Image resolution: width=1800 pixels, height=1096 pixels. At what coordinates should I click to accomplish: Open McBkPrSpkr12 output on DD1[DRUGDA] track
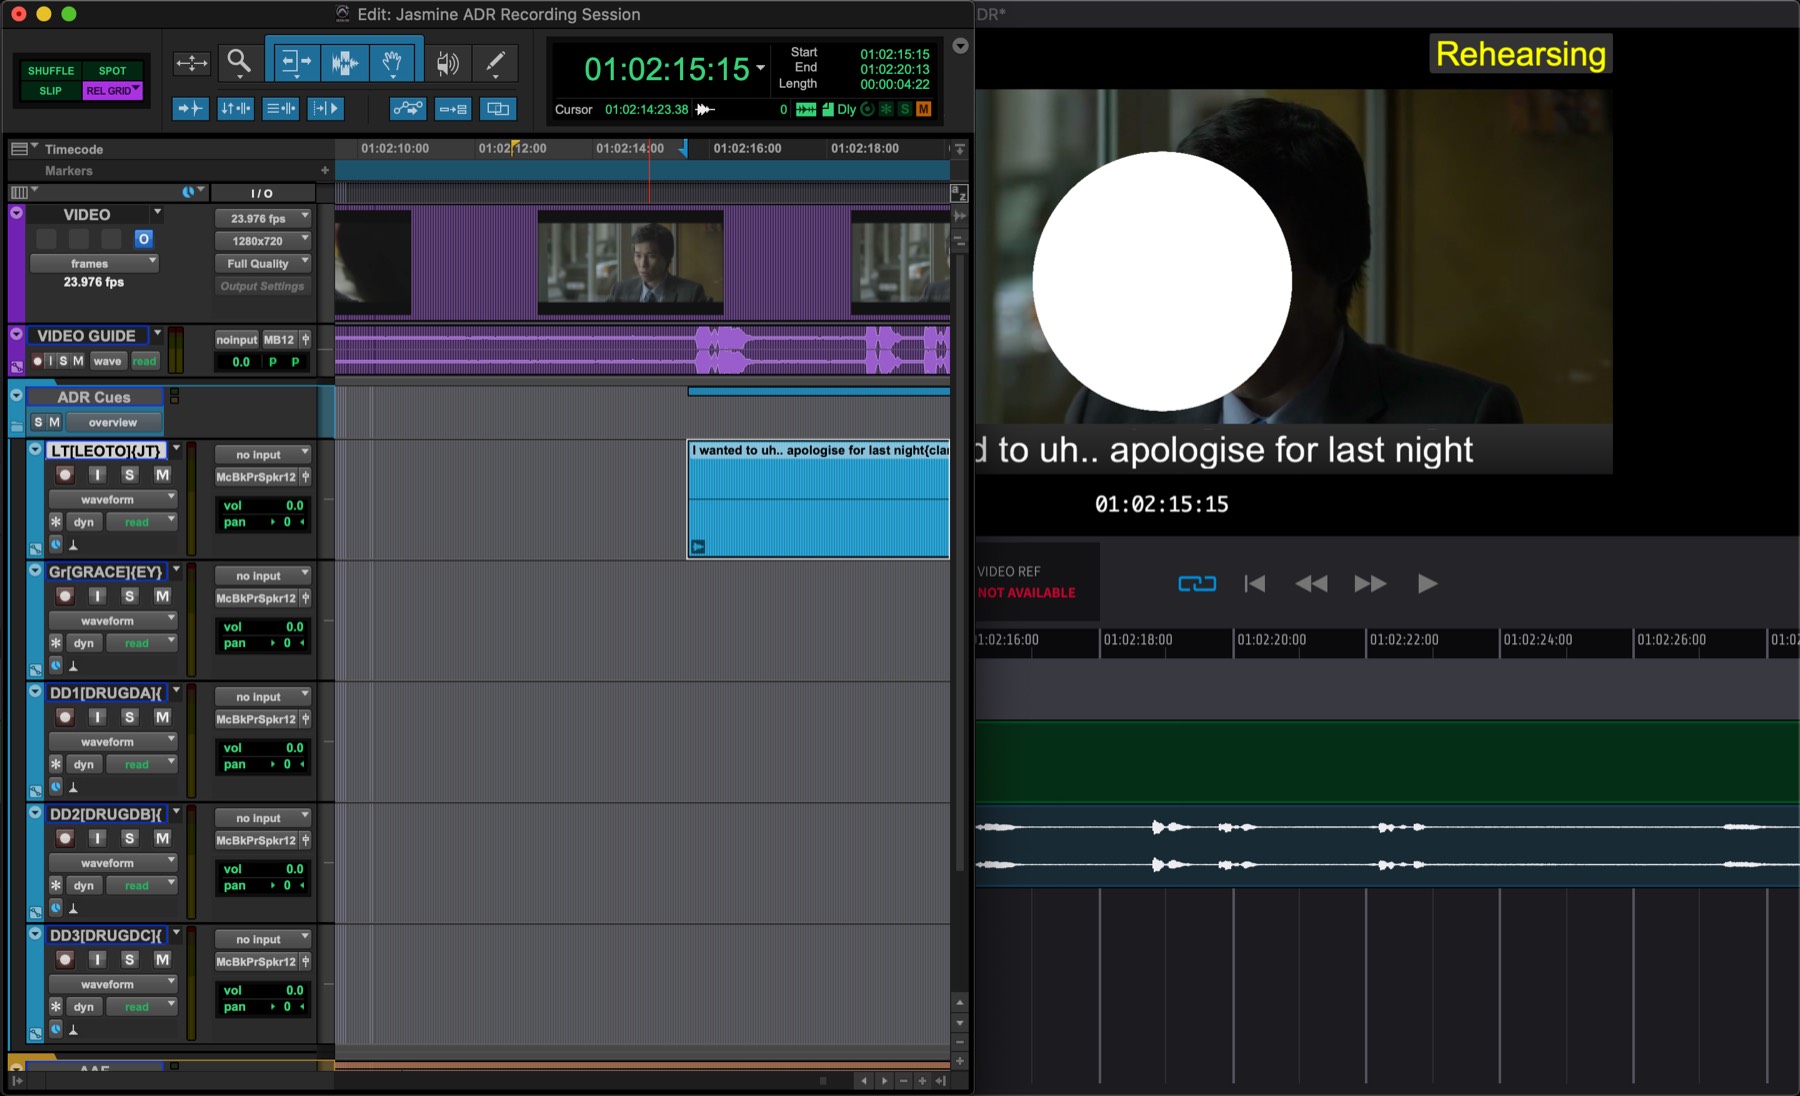tap(257, 719)
